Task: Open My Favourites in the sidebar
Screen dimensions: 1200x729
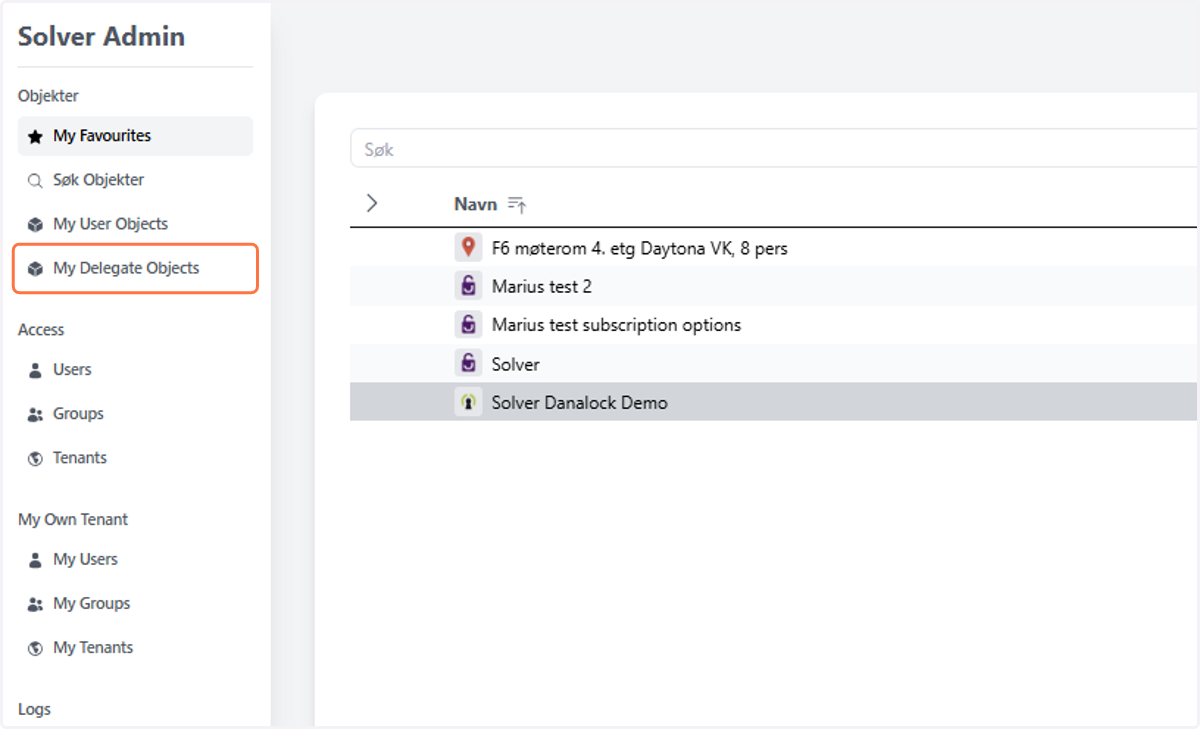Action: pos(135,136)
